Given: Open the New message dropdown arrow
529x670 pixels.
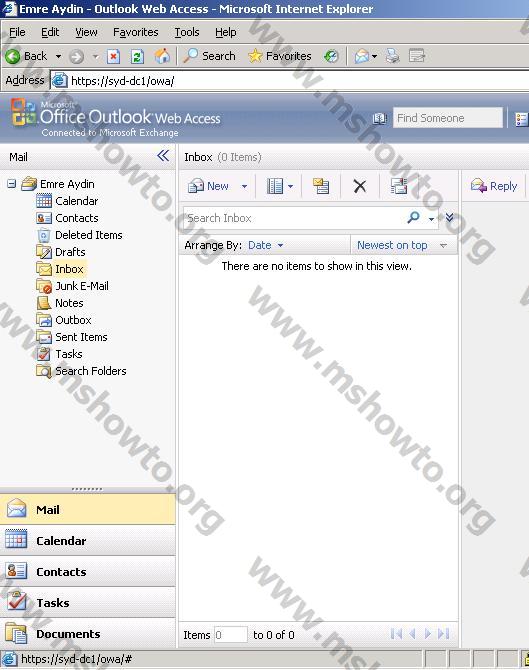Looking at the screenshot, I should coord(244,186).
